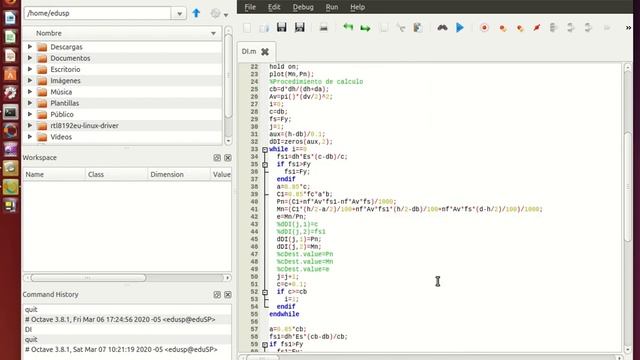Expand the Público folder
The height and width of the screenshot is (360, 640).
[30, 114]
